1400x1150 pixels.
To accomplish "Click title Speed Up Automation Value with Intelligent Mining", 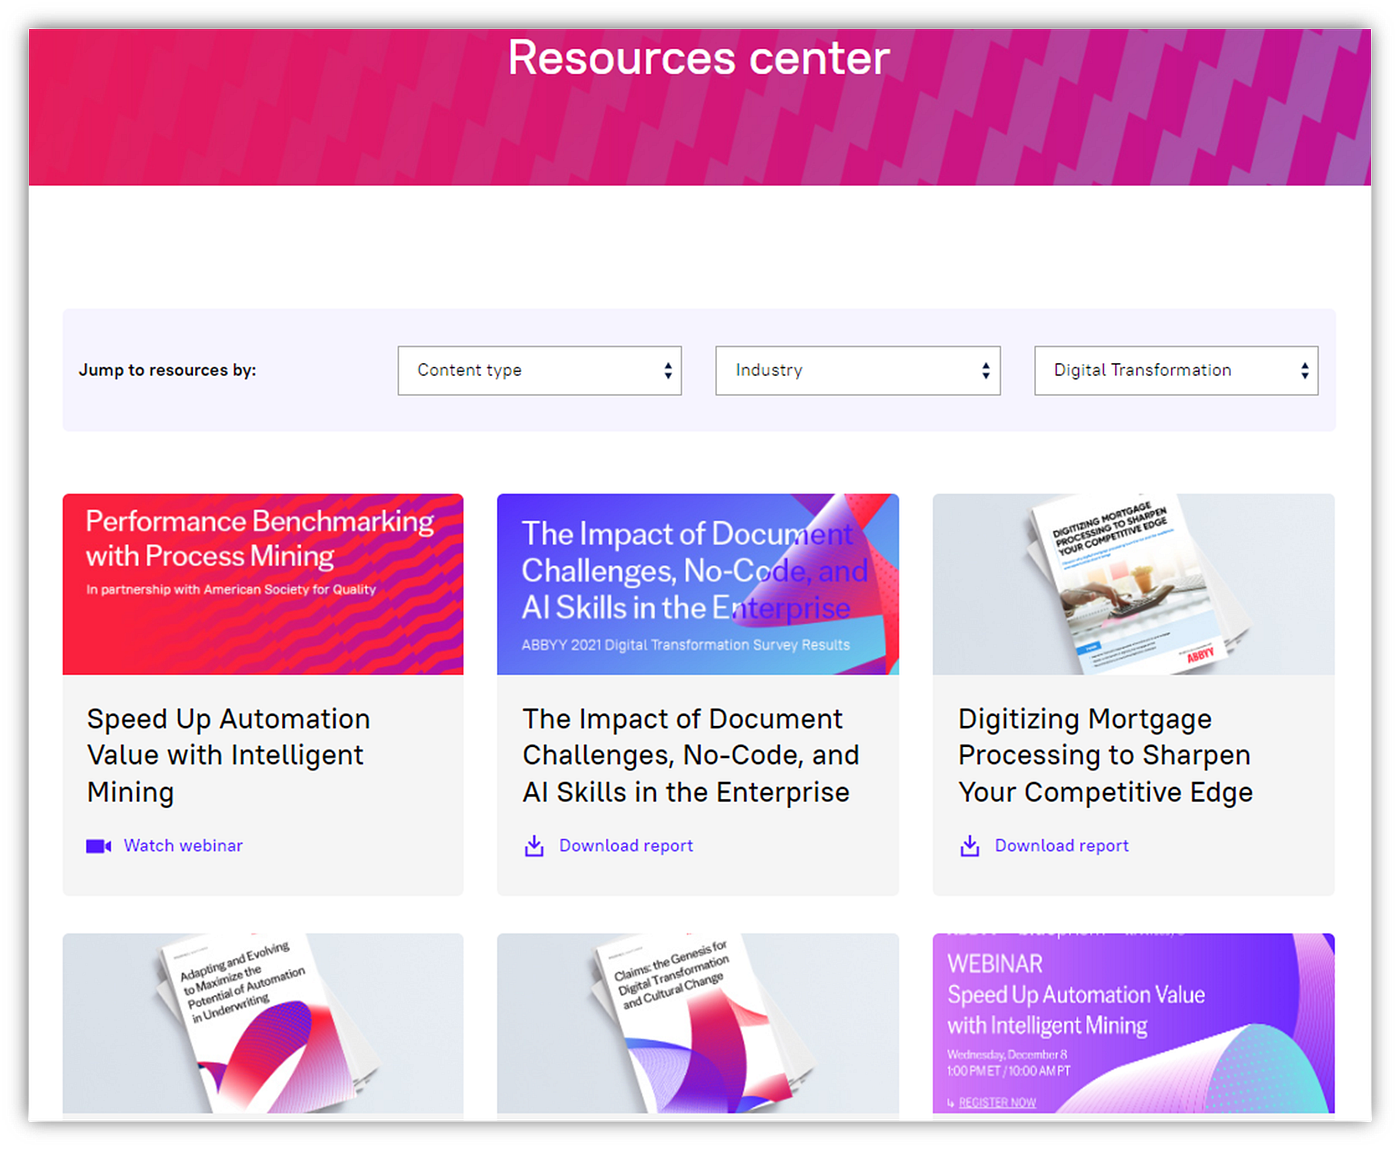I will pyautogui.click(x=229, y=755).
